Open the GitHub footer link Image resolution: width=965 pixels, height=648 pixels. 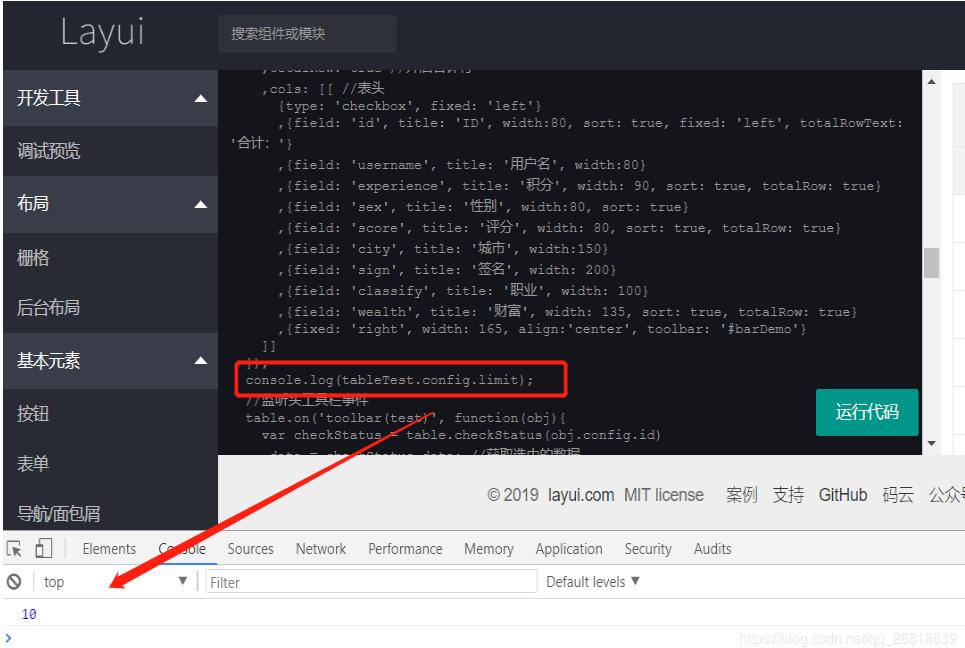tap(843, 495)
